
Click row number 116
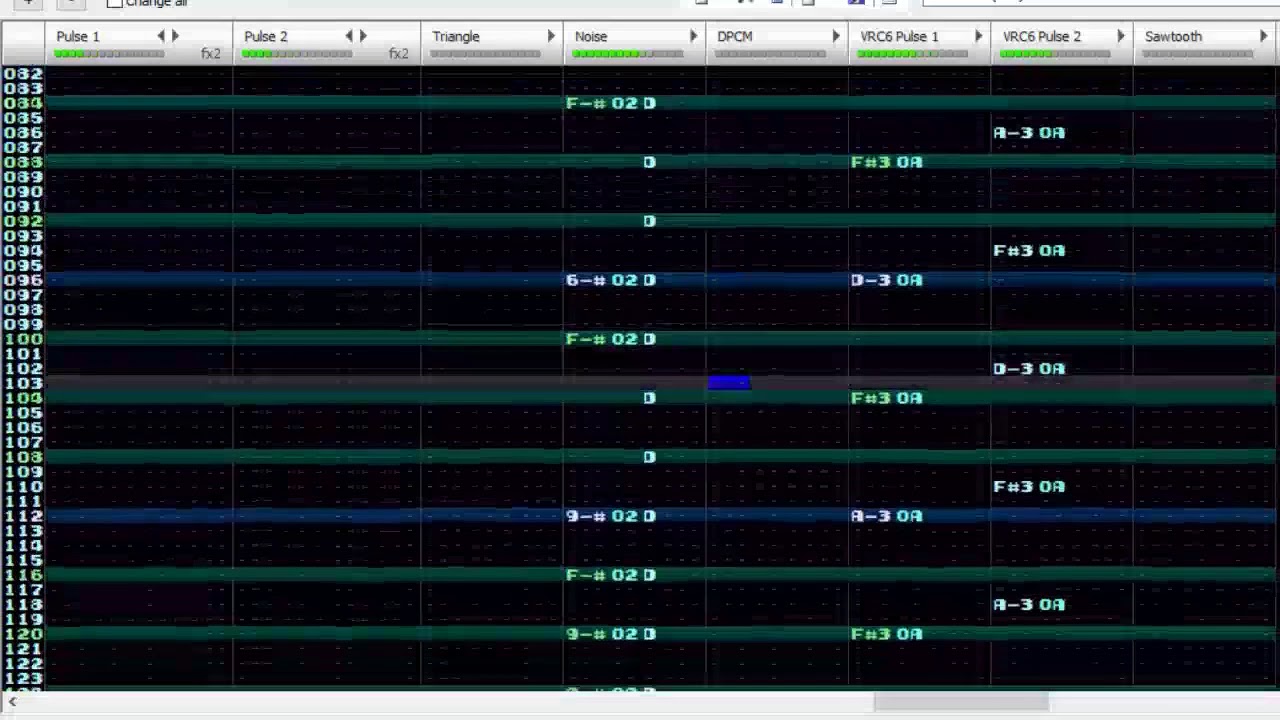23,575
